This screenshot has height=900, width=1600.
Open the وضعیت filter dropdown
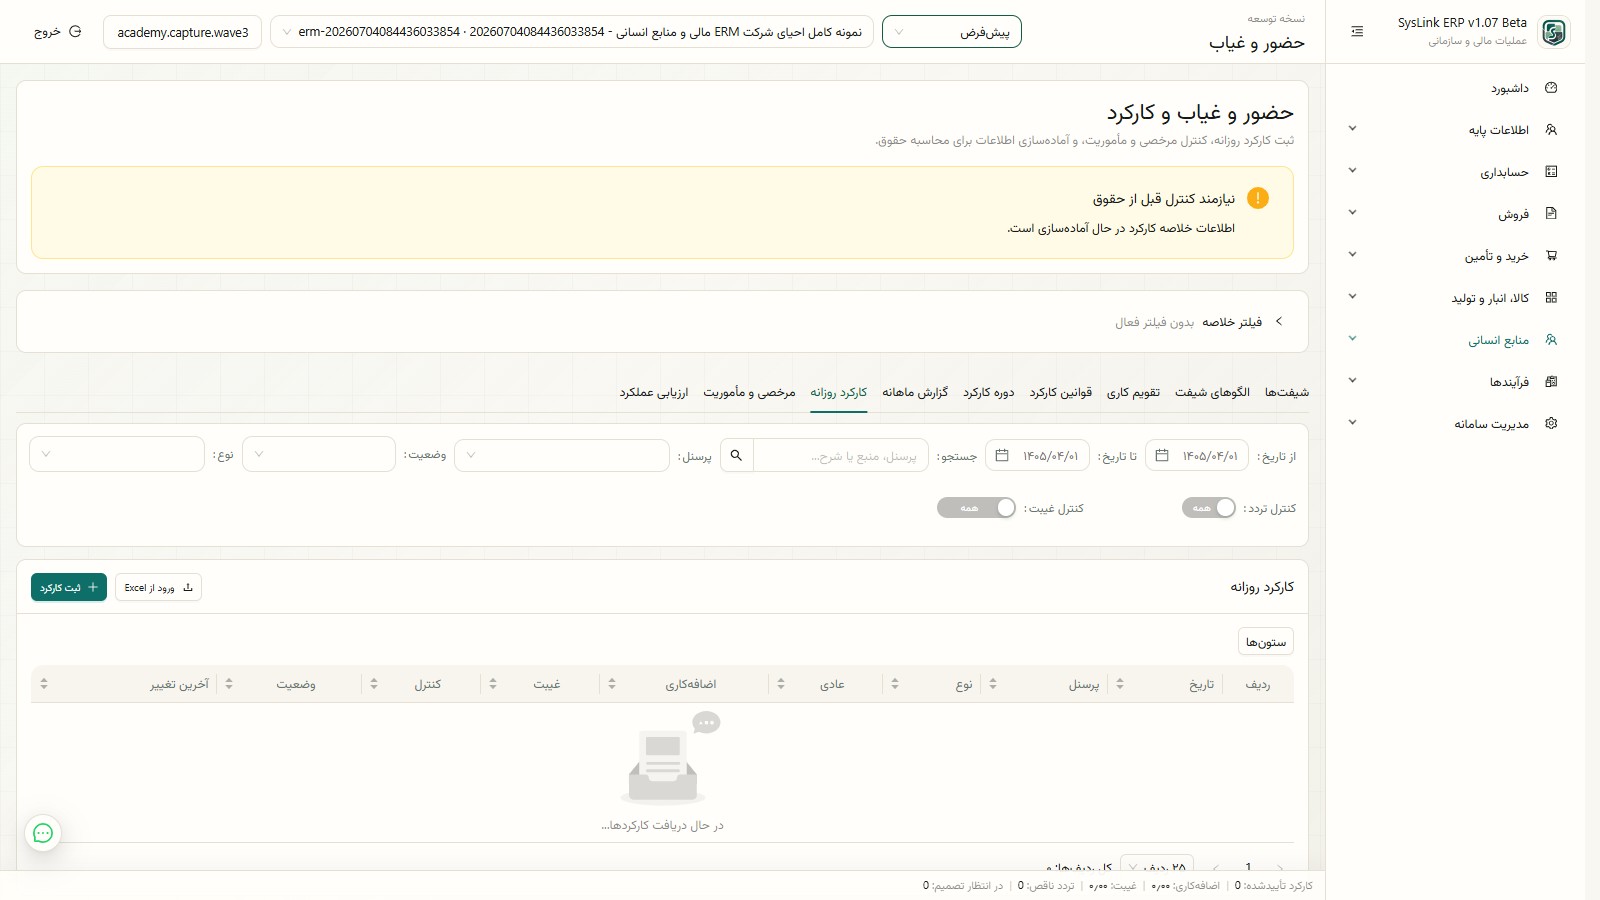point(319,455)
